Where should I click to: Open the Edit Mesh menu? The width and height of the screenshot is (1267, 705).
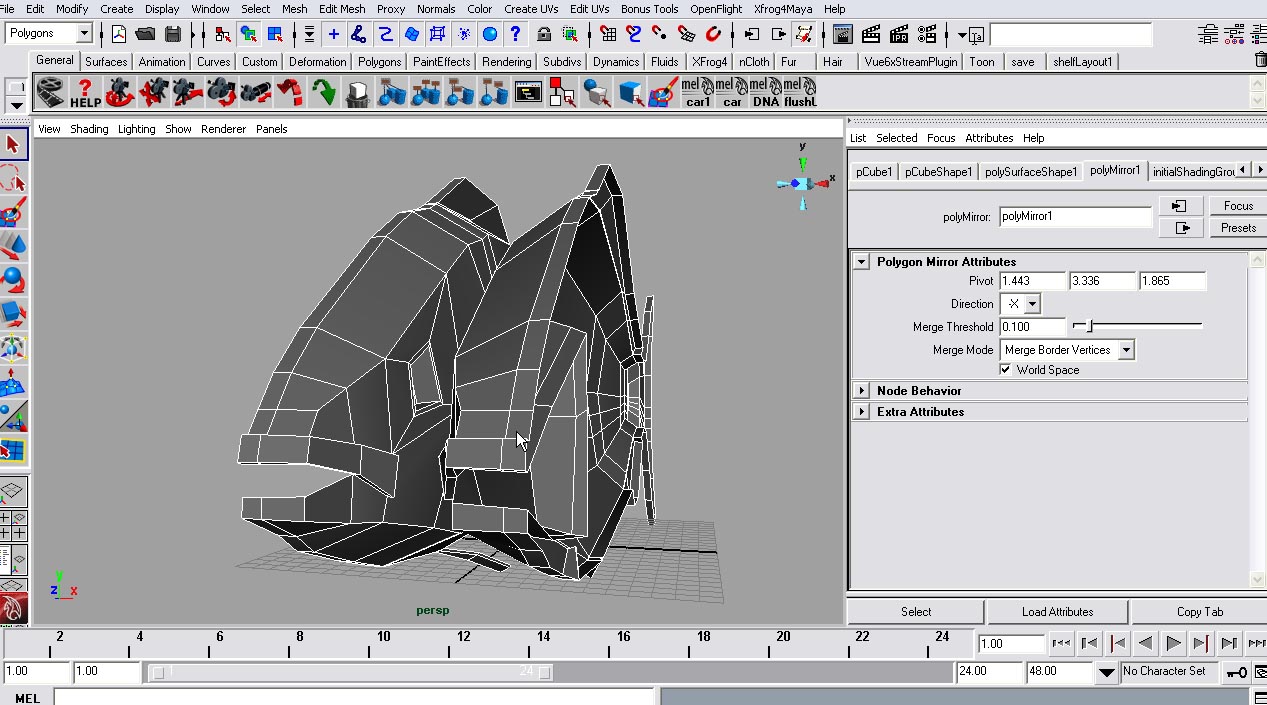coord(342,9)
